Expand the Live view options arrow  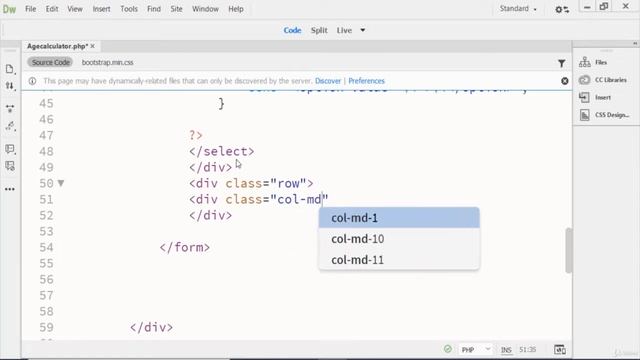pos(362,30)
